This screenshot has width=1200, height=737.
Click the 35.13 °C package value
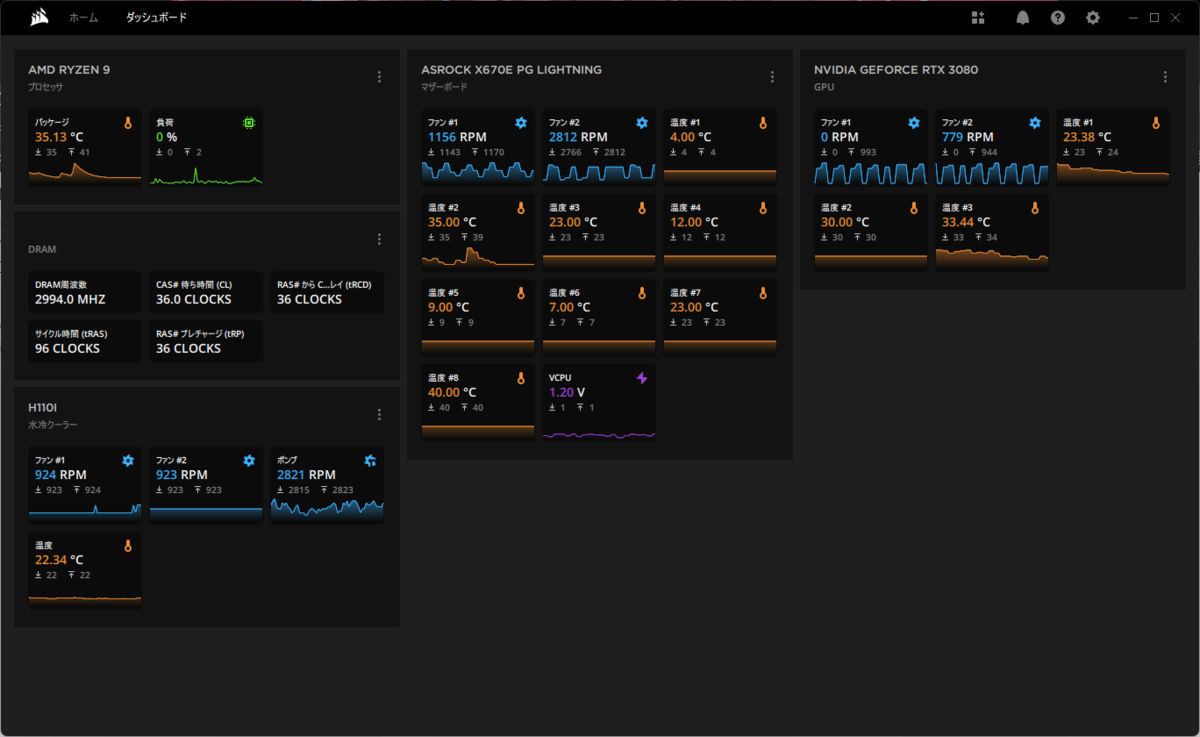point(59,137)
